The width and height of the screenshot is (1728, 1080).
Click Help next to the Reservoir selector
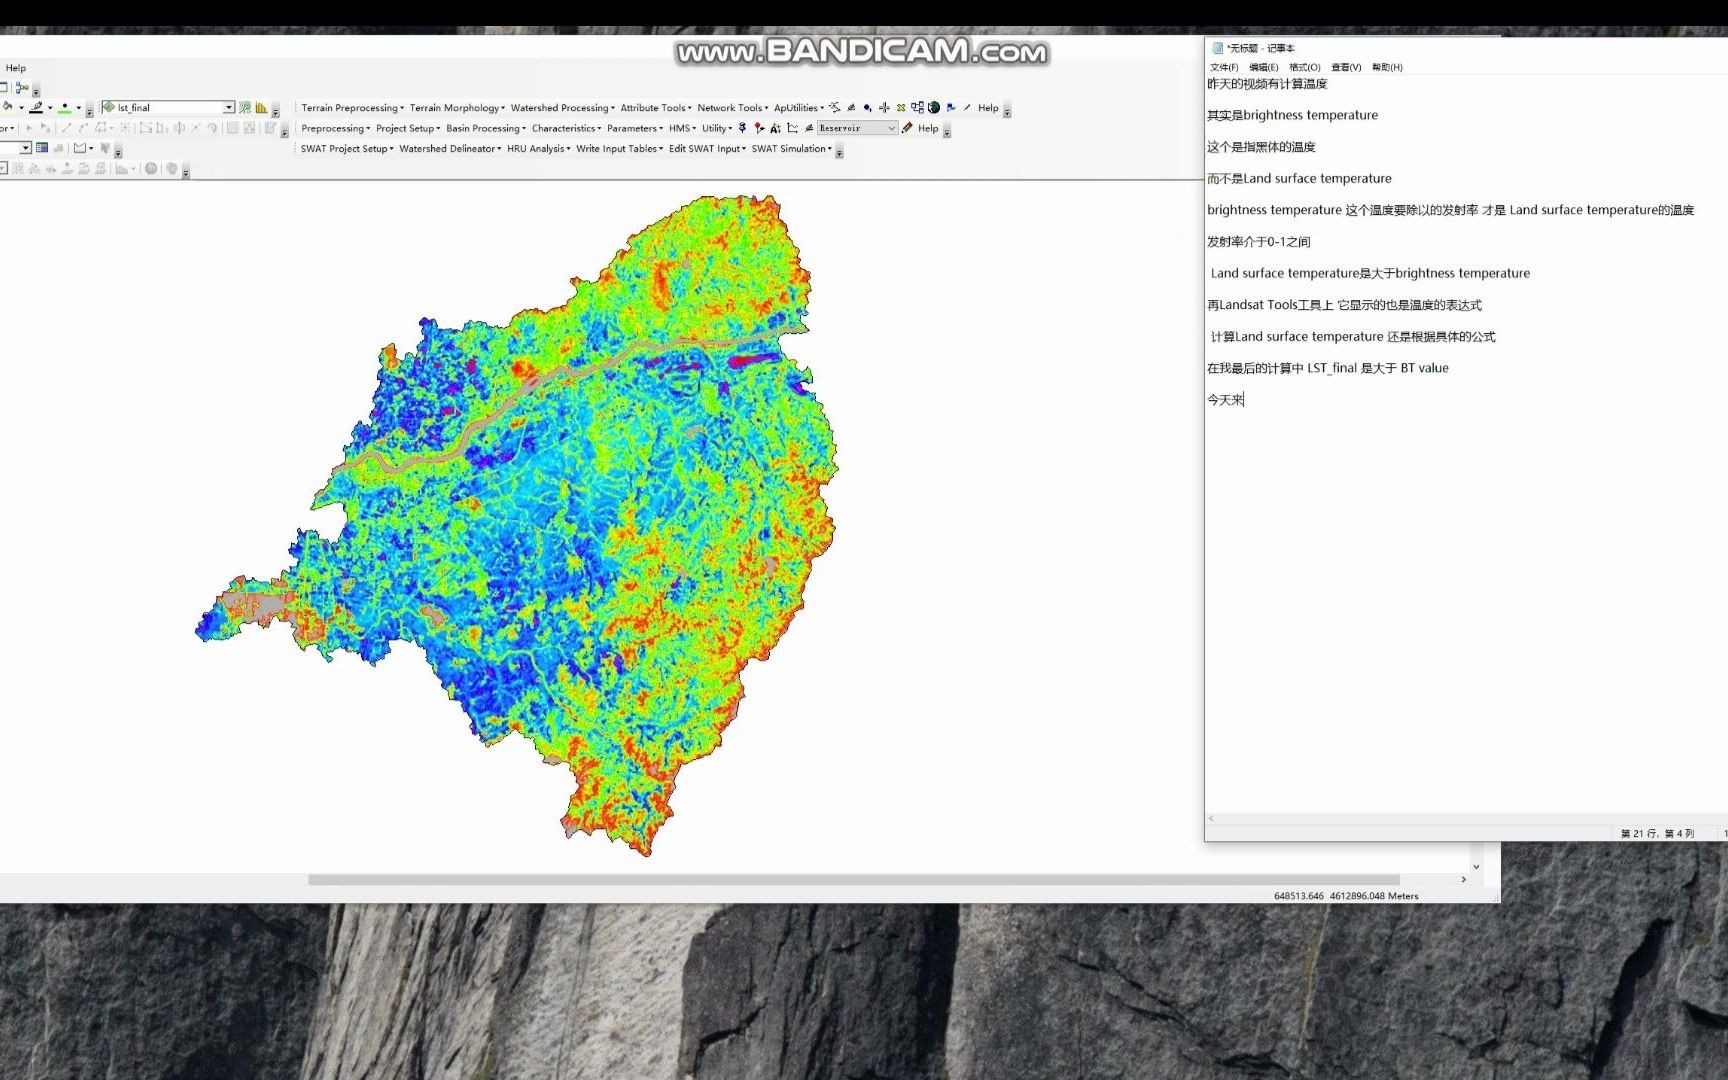tap(928, 128)
